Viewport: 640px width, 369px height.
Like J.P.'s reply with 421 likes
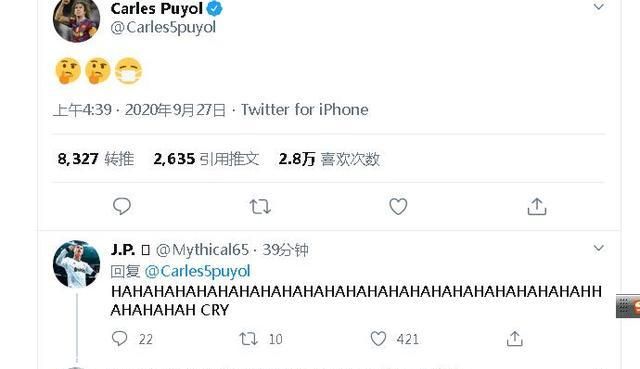pos(378,338)
